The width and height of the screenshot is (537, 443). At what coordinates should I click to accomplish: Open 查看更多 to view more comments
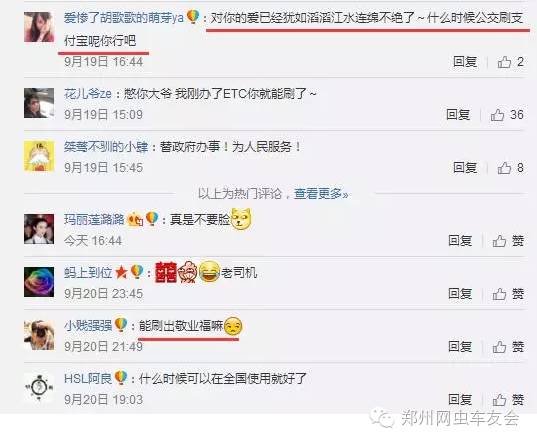click(x=321, y=194)
